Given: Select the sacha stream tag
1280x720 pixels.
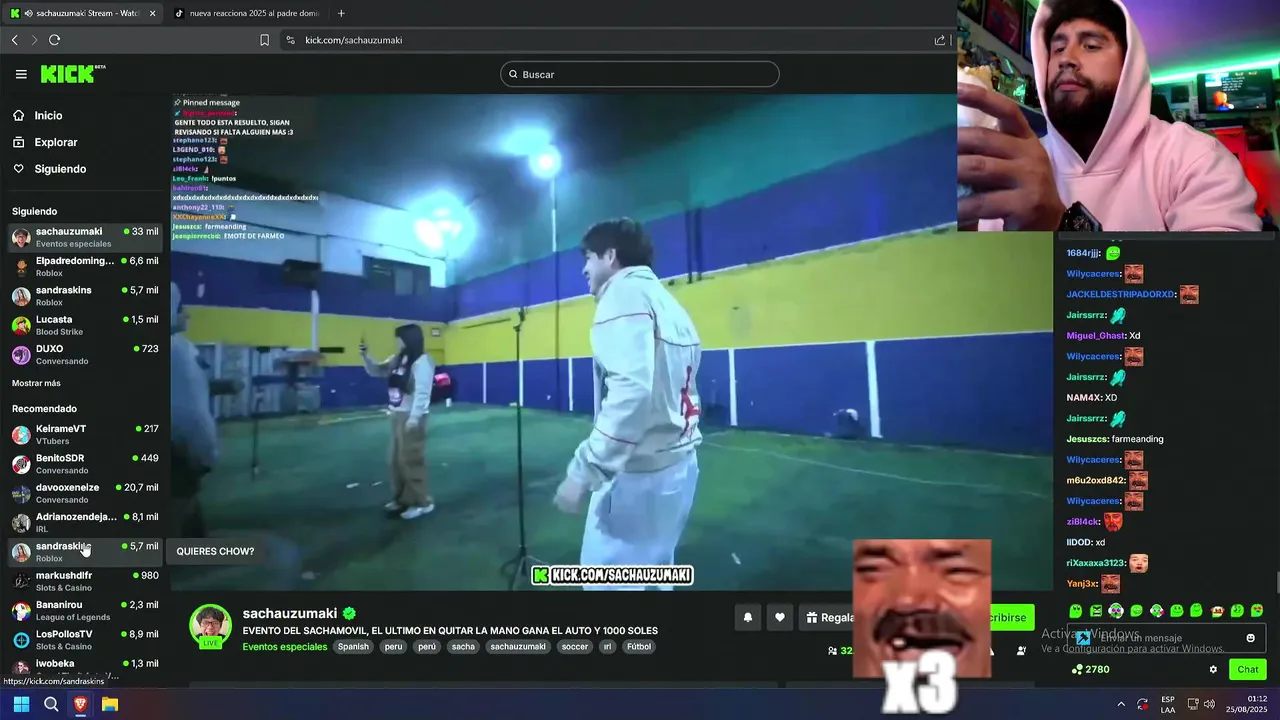Looking at the screenshot, I should 463,646.
